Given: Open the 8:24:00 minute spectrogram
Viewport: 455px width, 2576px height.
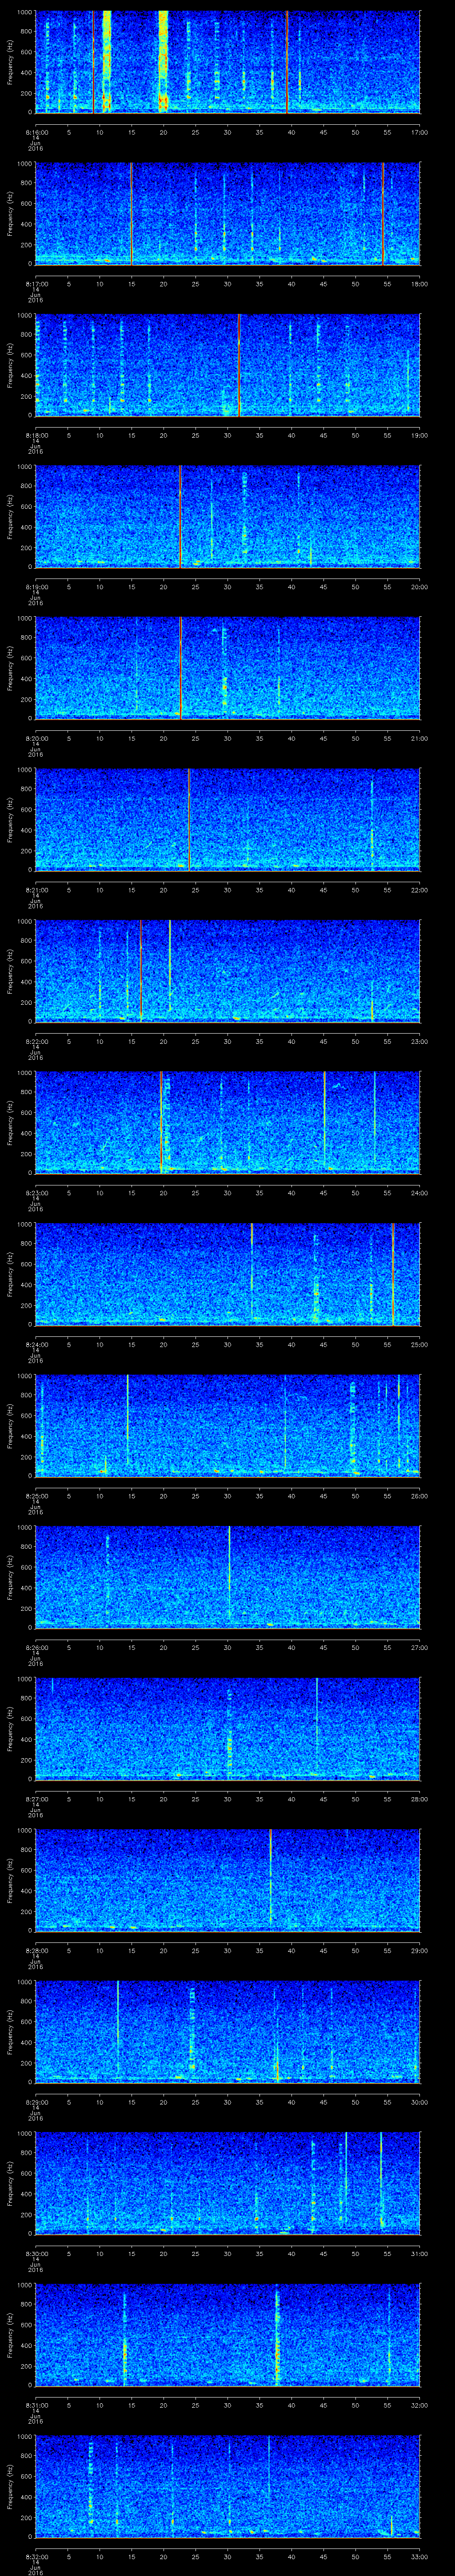Looking at the screenshot, I should (x=228, y=1274).
